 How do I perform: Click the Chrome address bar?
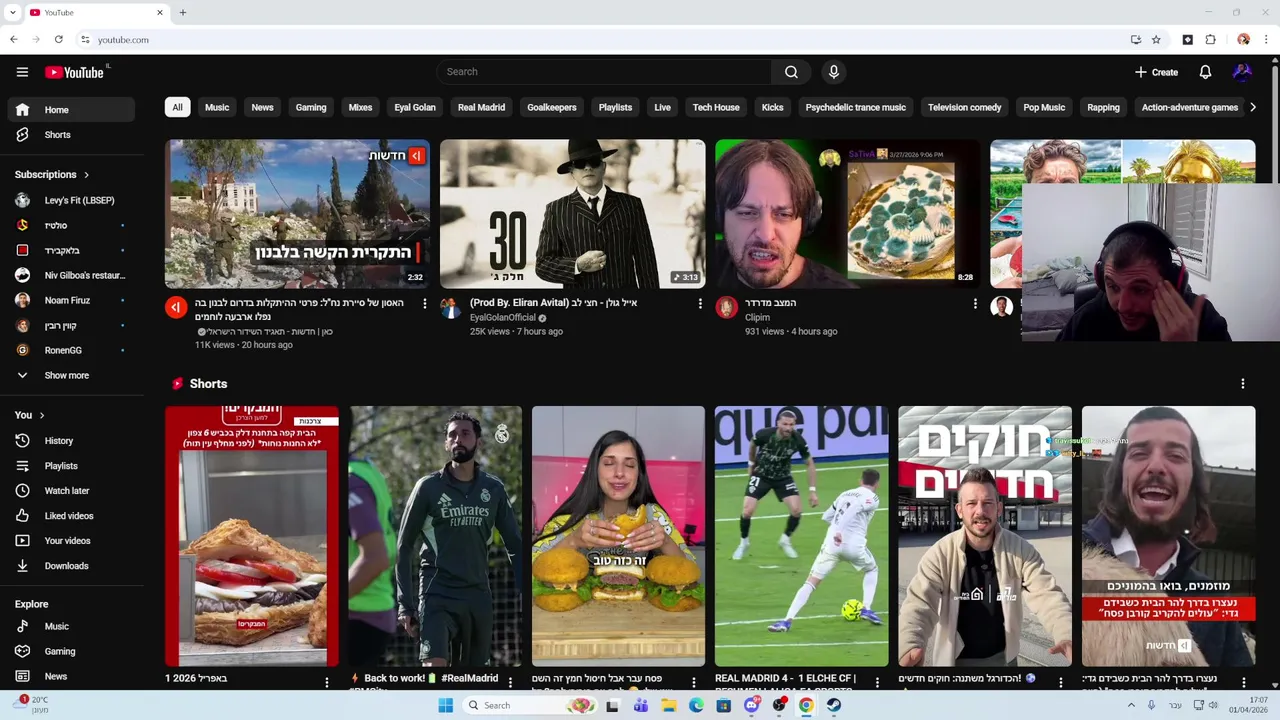(x=600, y=40)
